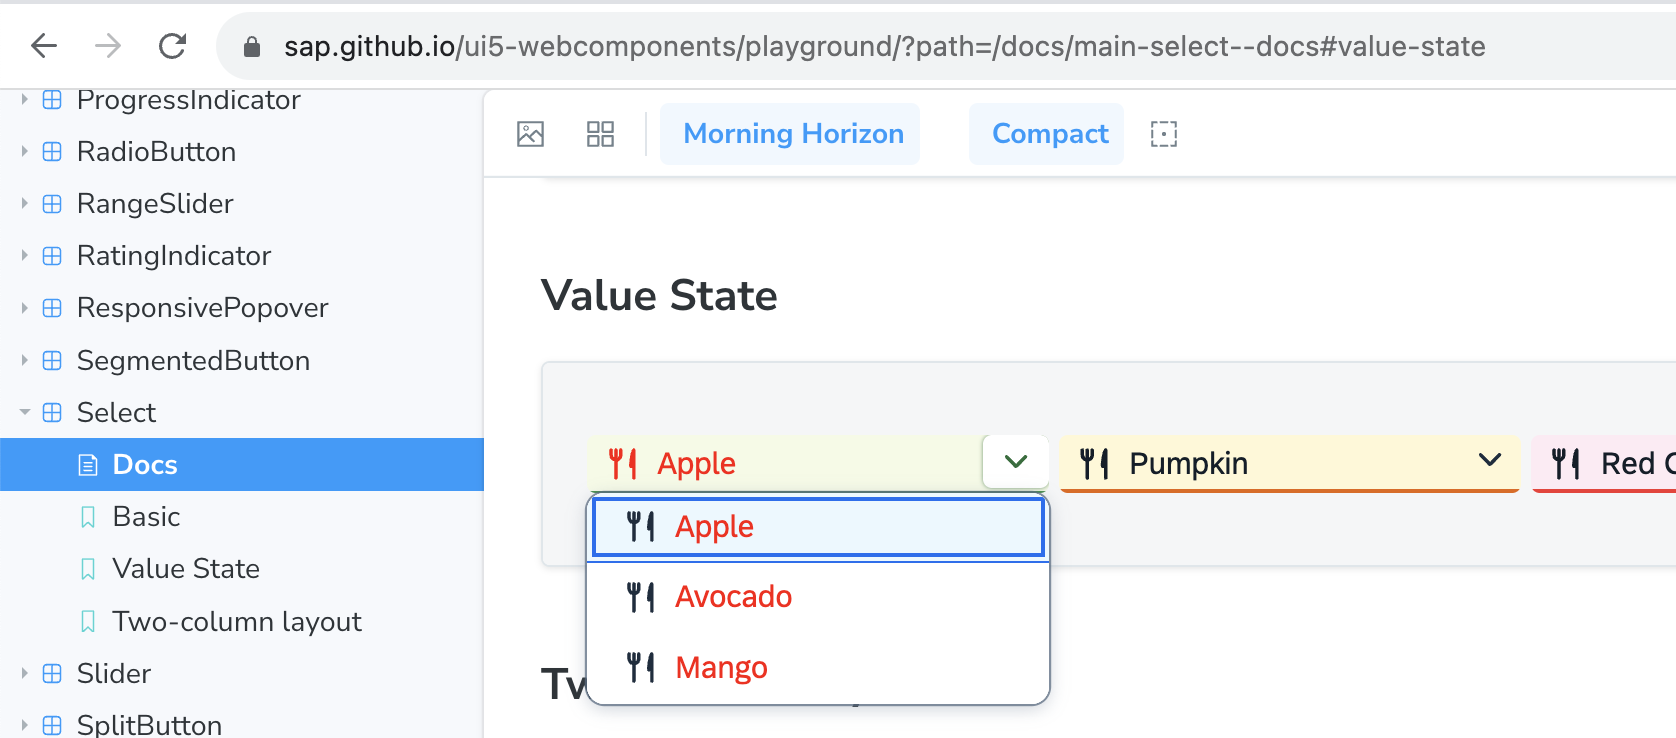Click the outline dashed-square icon in toolbar
Viewport: 1676px width, 738px height.
1163,133
